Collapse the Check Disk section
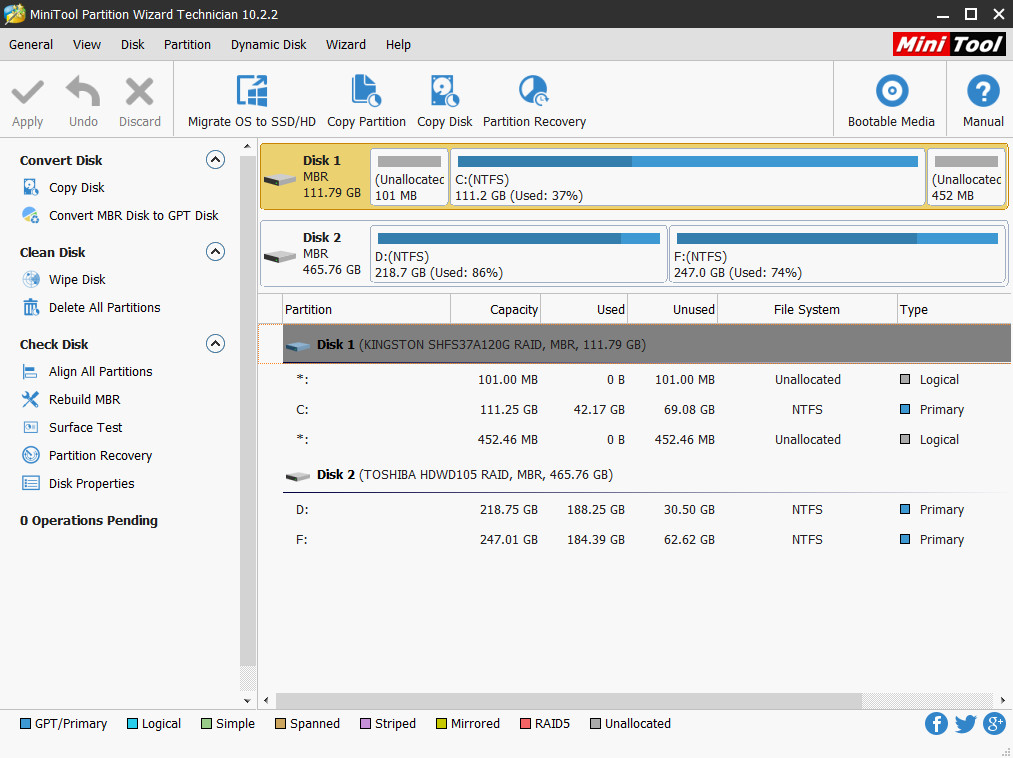Viewport: 1013px width, 758px height. click(x=215, y=343)
